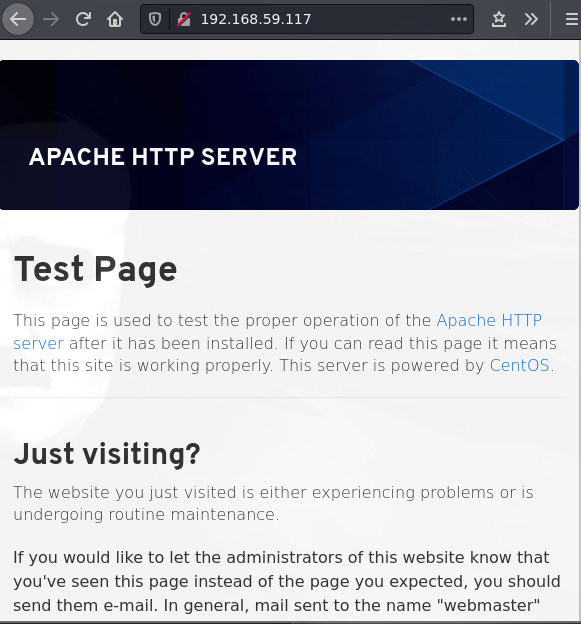
Task: Open the bookmarks star toolbar button
Action: (499, 19)
